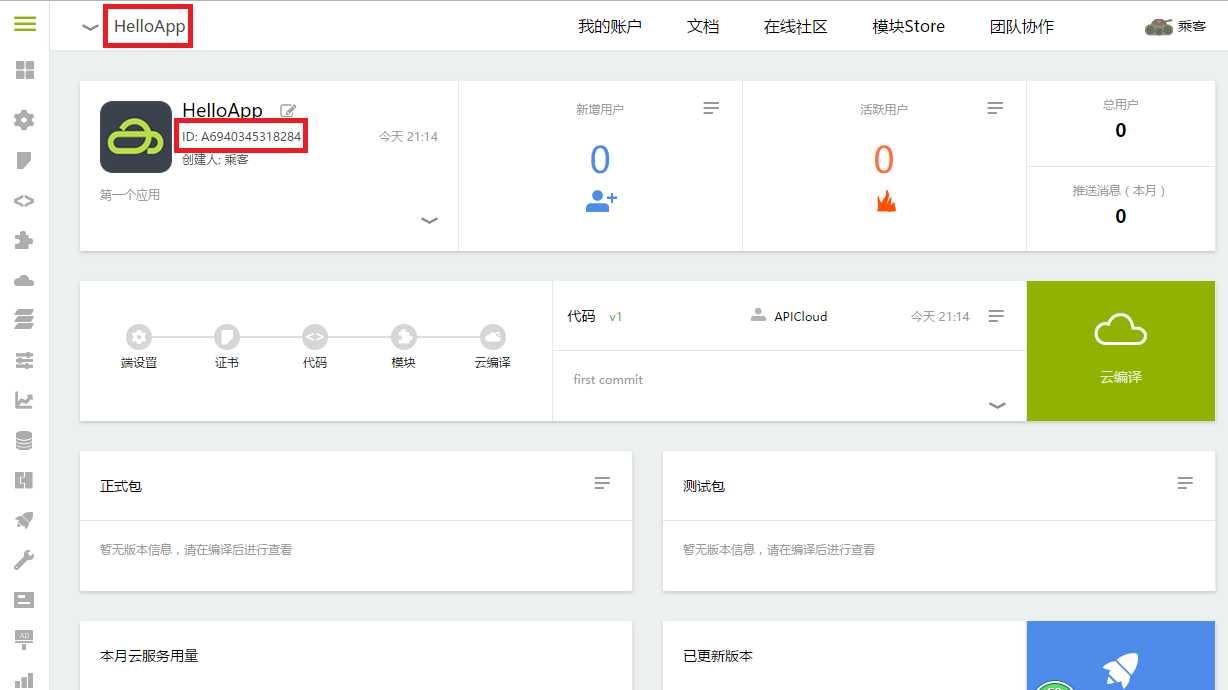The image size is (1228, 690).
Task: Go to the 证书 step
Action: click(227, 347)
